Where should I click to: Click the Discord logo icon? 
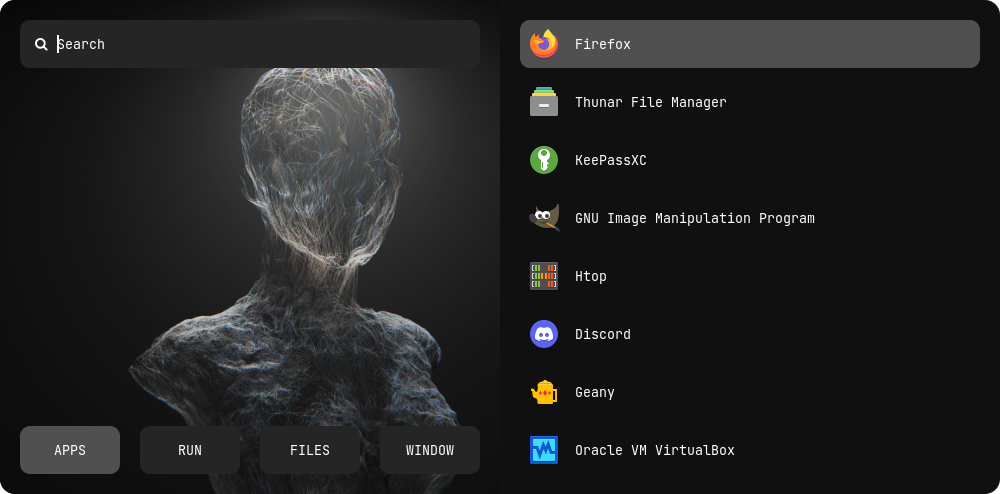(544, 334)
